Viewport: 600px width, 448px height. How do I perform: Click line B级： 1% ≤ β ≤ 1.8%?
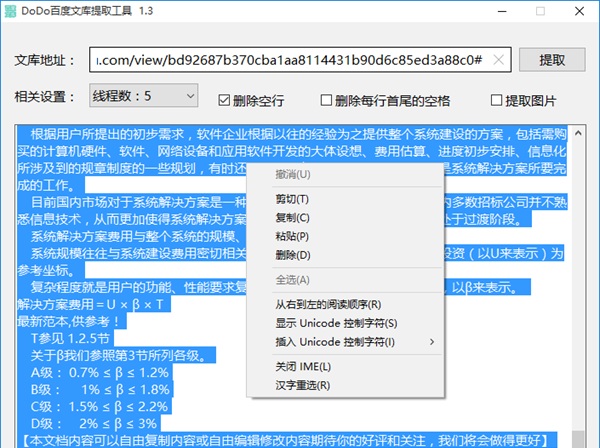pos(100,389)
